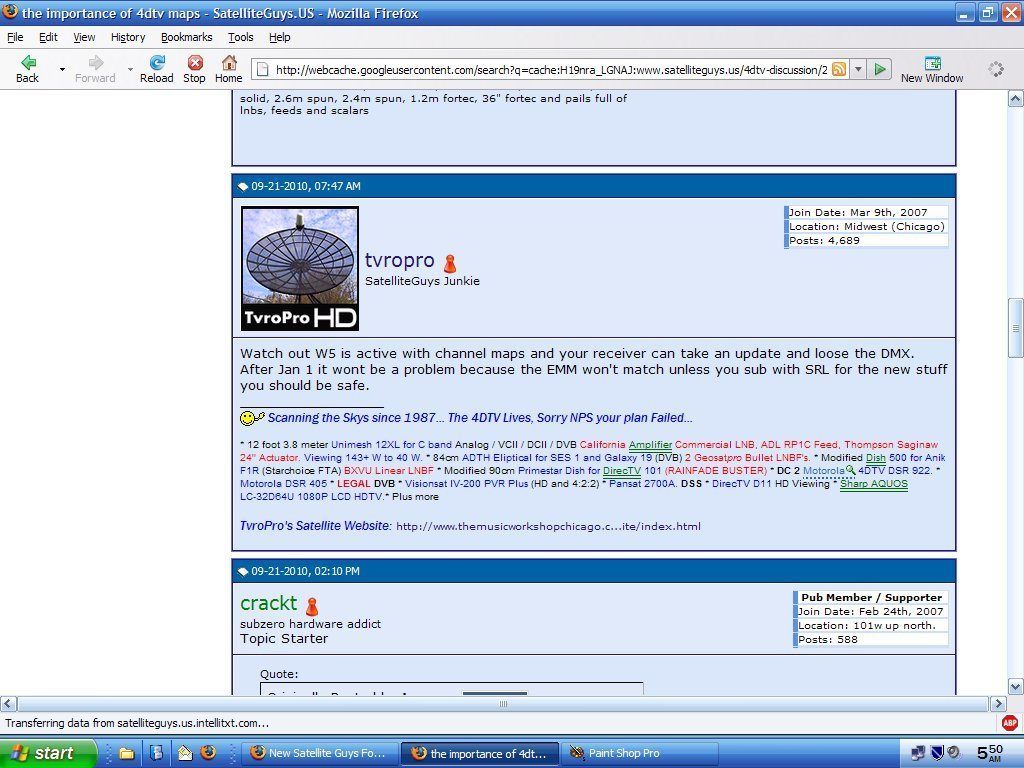The image size is (1024, 768).
Task: Click the DirecTV underlined link in signature
Action: click(622, 471)
